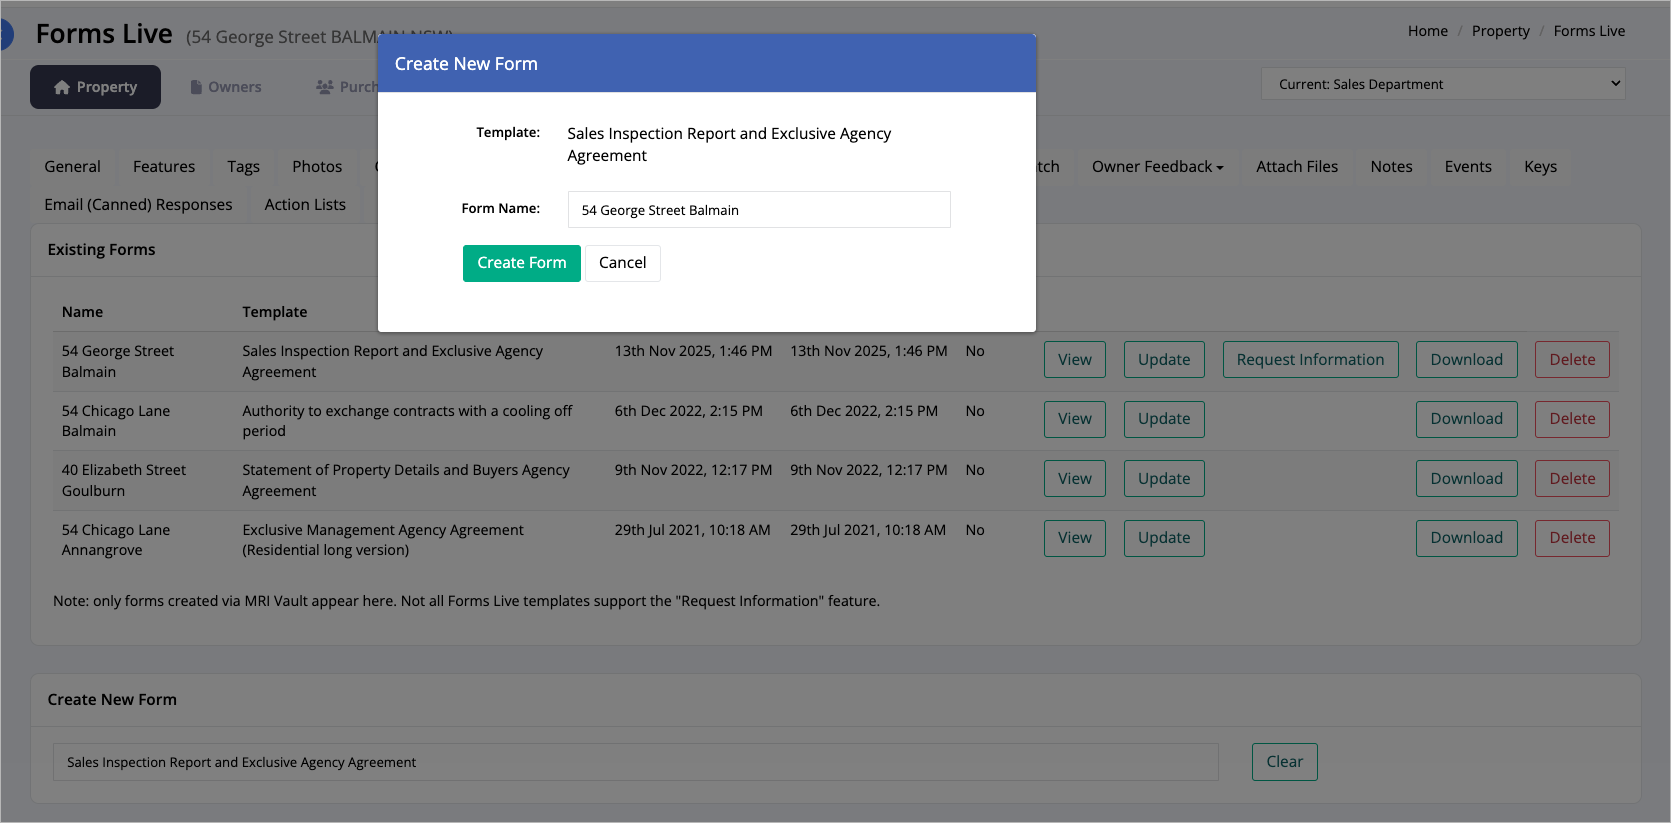View the 54 Chicago Lane Annangrove form
The image size is (1671, 823).
(x=1075, y=538)
